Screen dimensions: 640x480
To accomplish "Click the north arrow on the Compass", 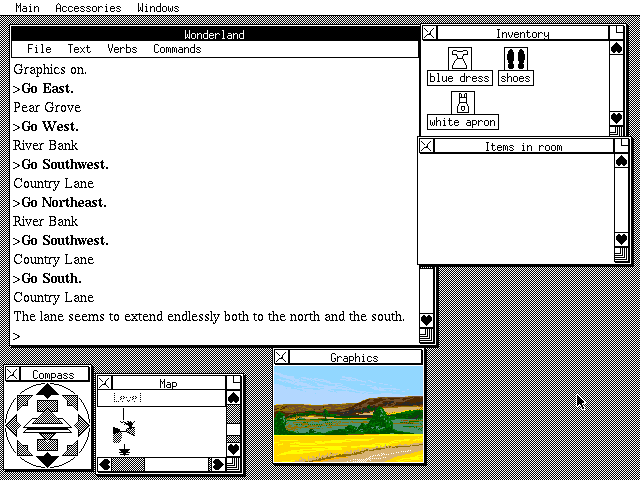I will (47, 391).
